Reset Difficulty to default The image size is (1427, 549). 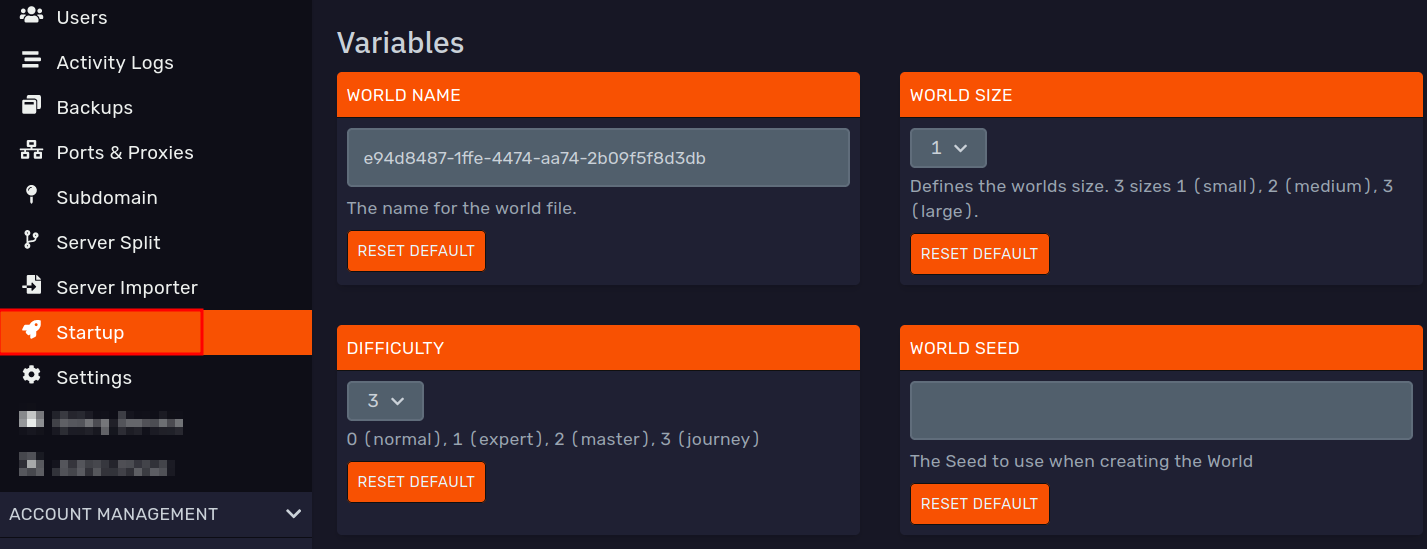(416, 482)
